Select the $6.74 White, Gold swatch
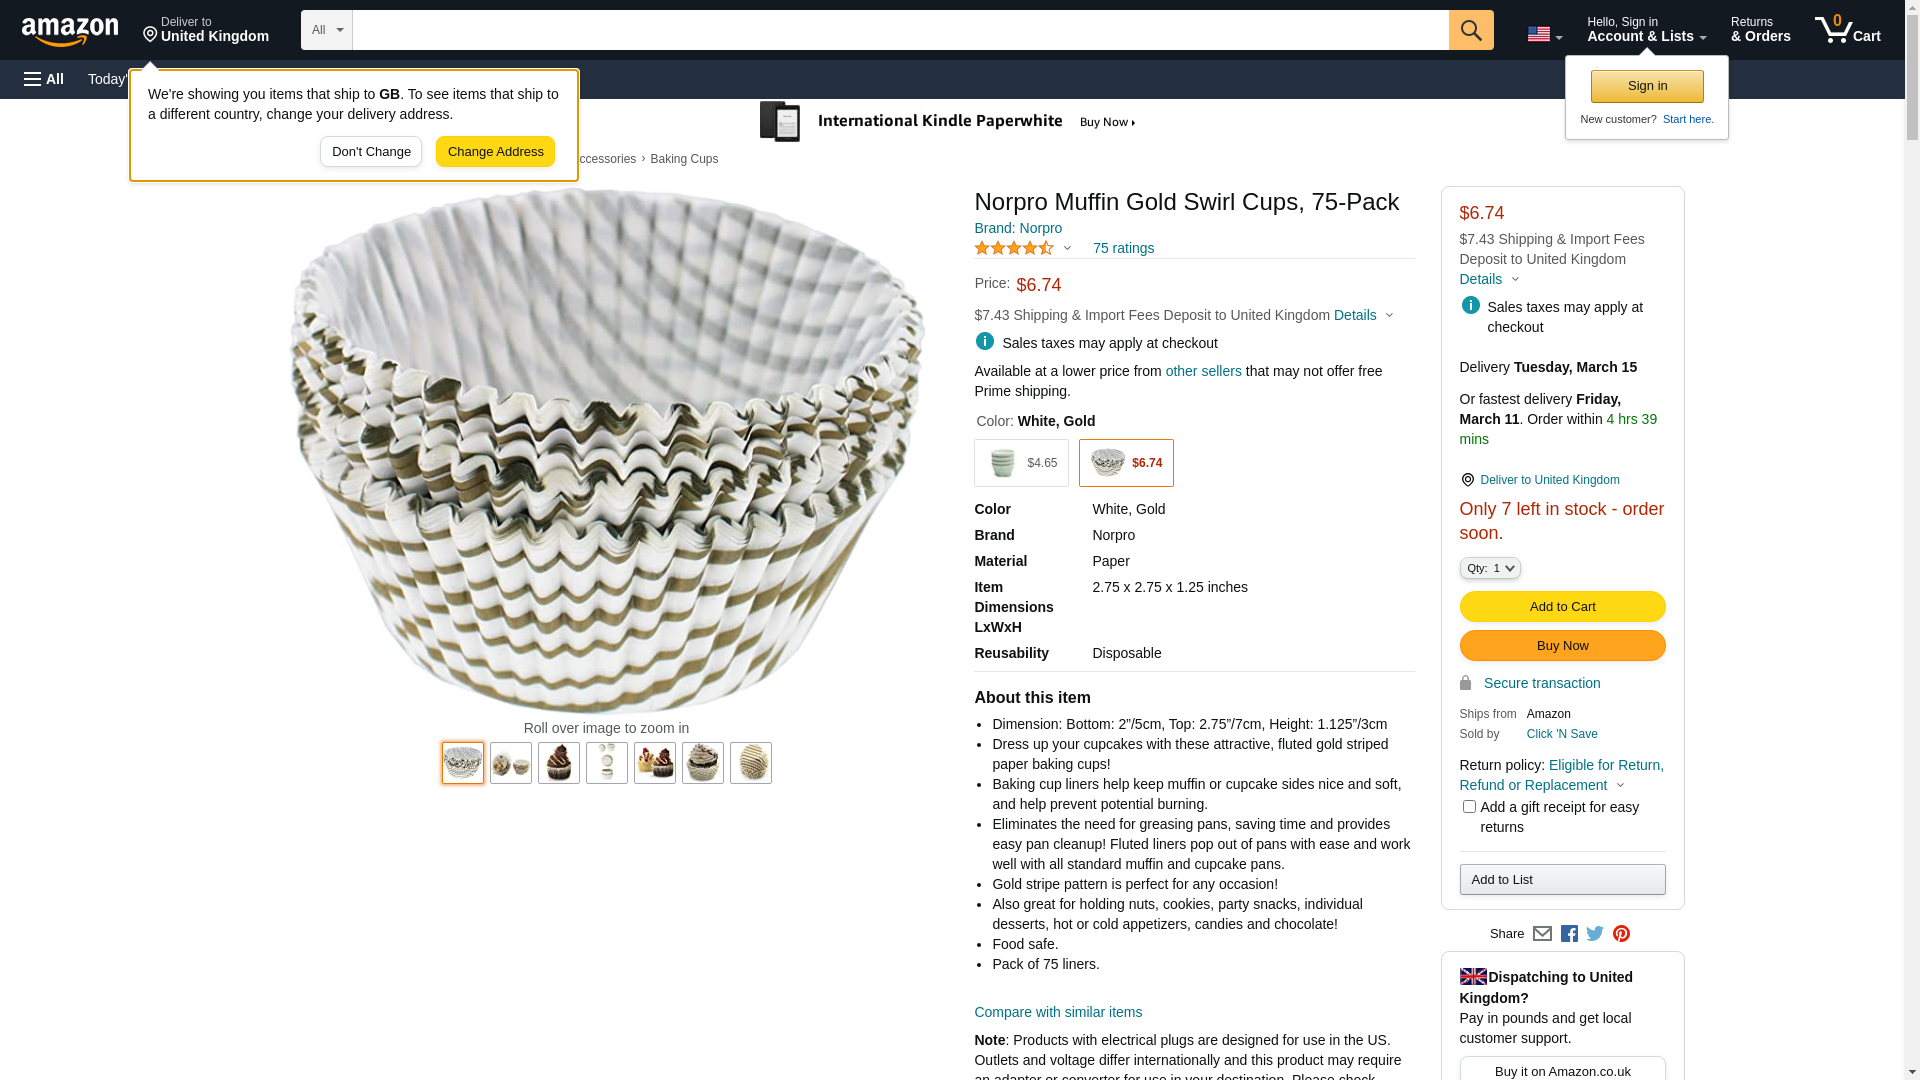 [1126, 463]
